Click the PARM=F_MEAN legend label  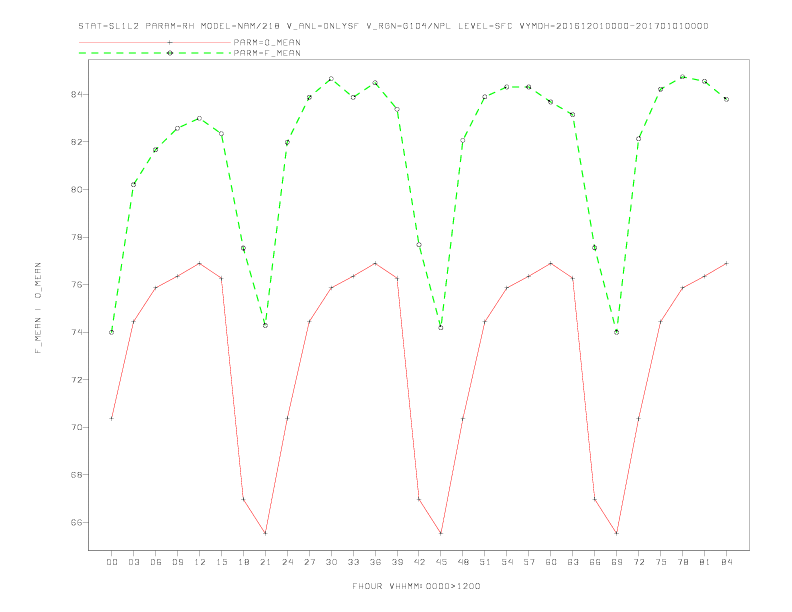pos(267,53)
